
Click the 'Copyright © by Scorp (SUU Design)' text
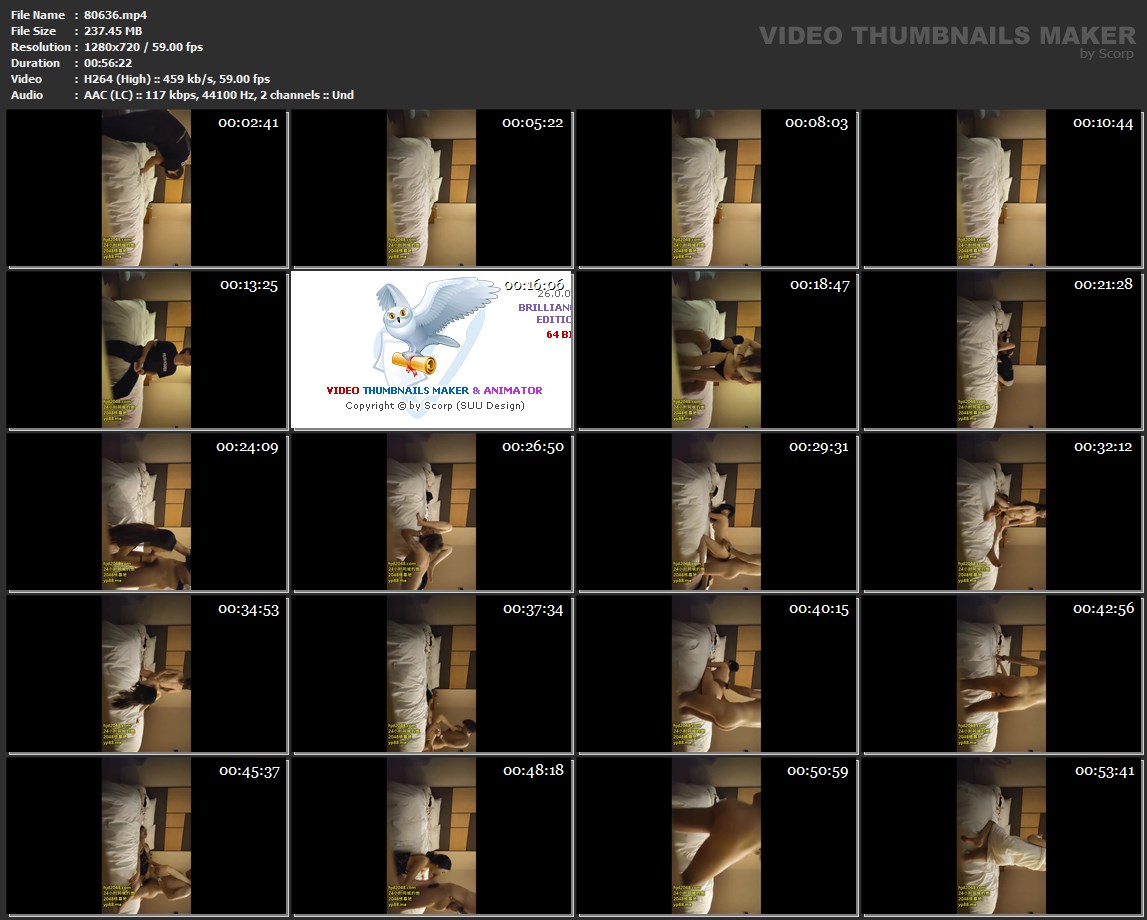pyautogui.click(x=435, y=406)
